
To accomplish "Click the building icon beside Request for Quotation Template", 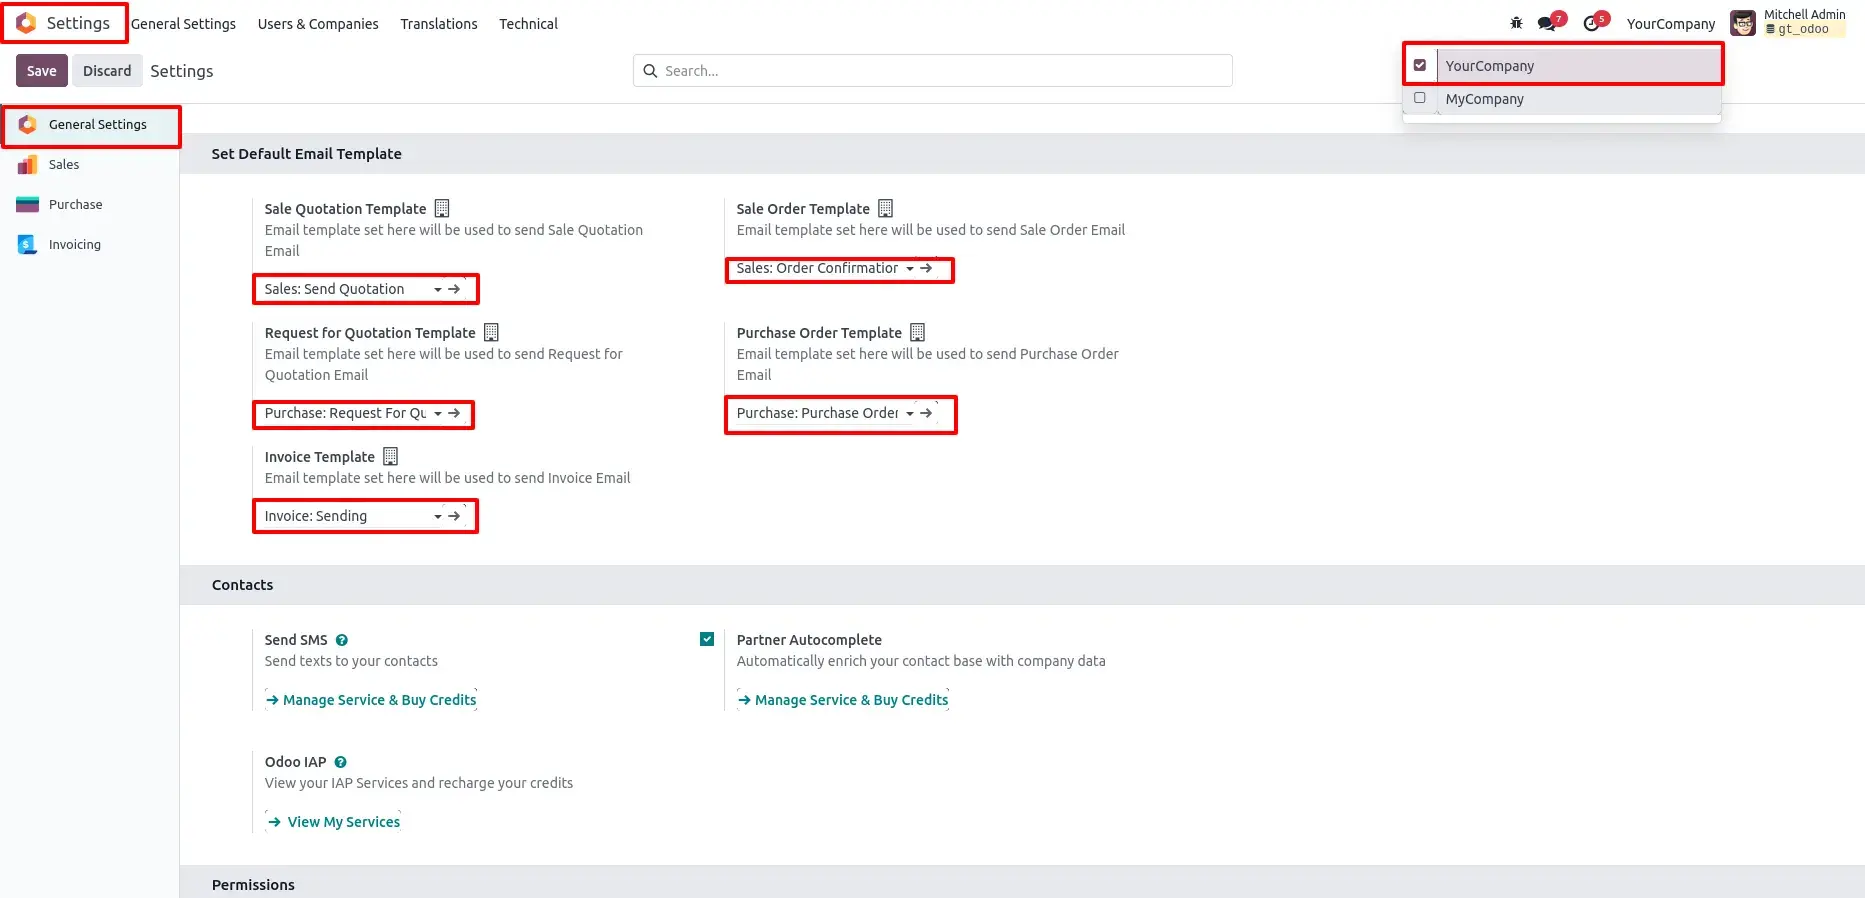I will click(x=491, y=332).
